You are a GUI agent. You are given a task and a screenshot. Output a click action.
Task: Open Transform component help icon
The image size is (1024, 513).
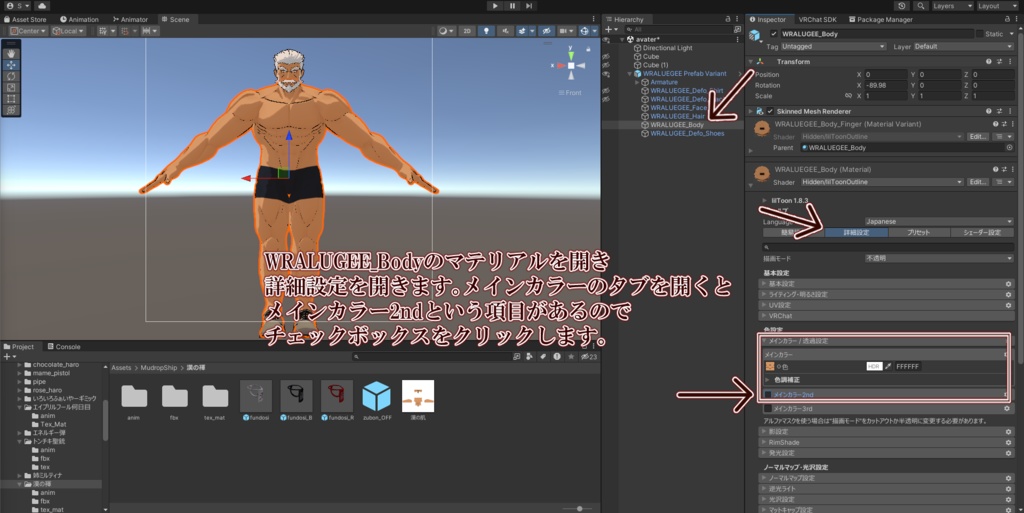pyautogui.click(x=989, y=61)
